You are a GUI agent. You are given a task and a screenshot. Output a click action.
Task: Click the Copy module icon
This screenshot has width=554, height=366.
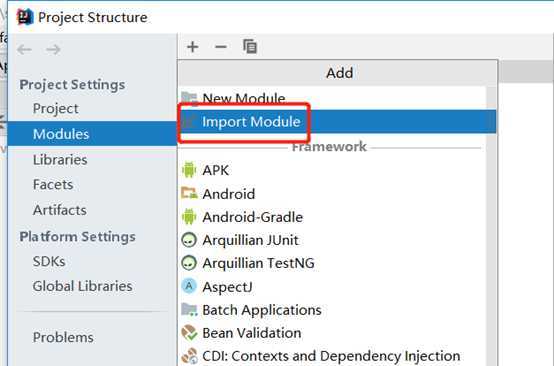point(250,47)
